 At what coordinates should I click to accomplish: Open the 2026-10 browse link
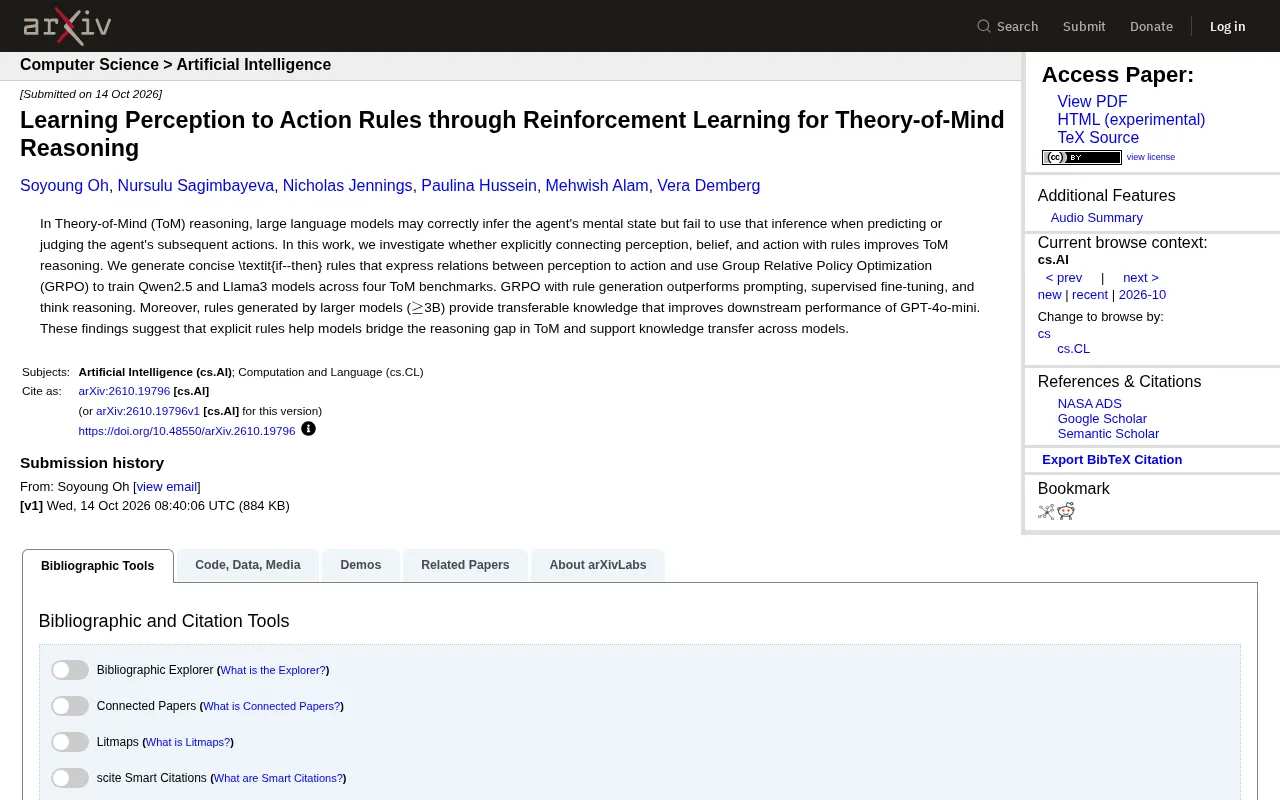[x=1142, y=295]
